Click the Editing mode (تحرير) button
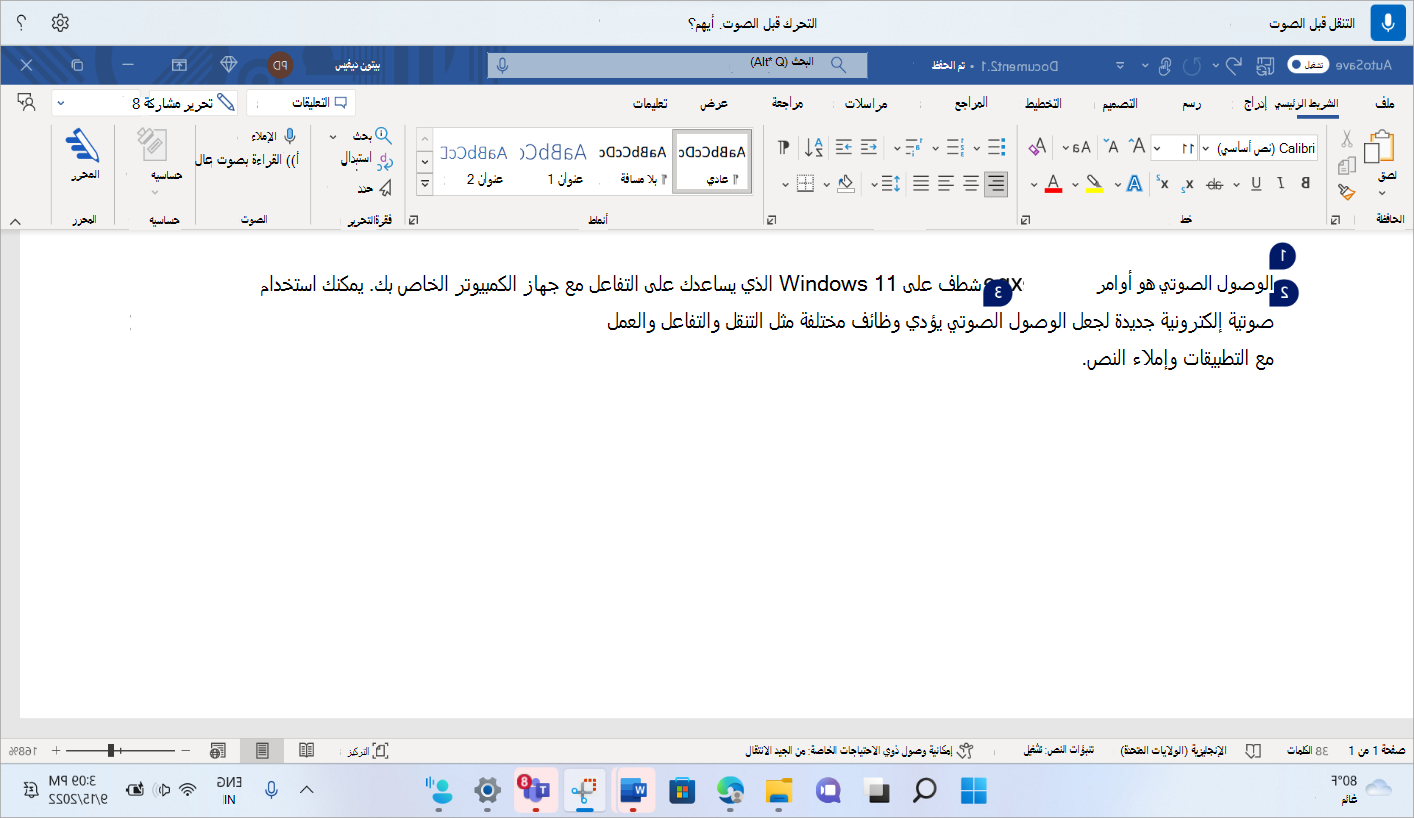This screenshot has height=818, width=1414. point(195,103)
